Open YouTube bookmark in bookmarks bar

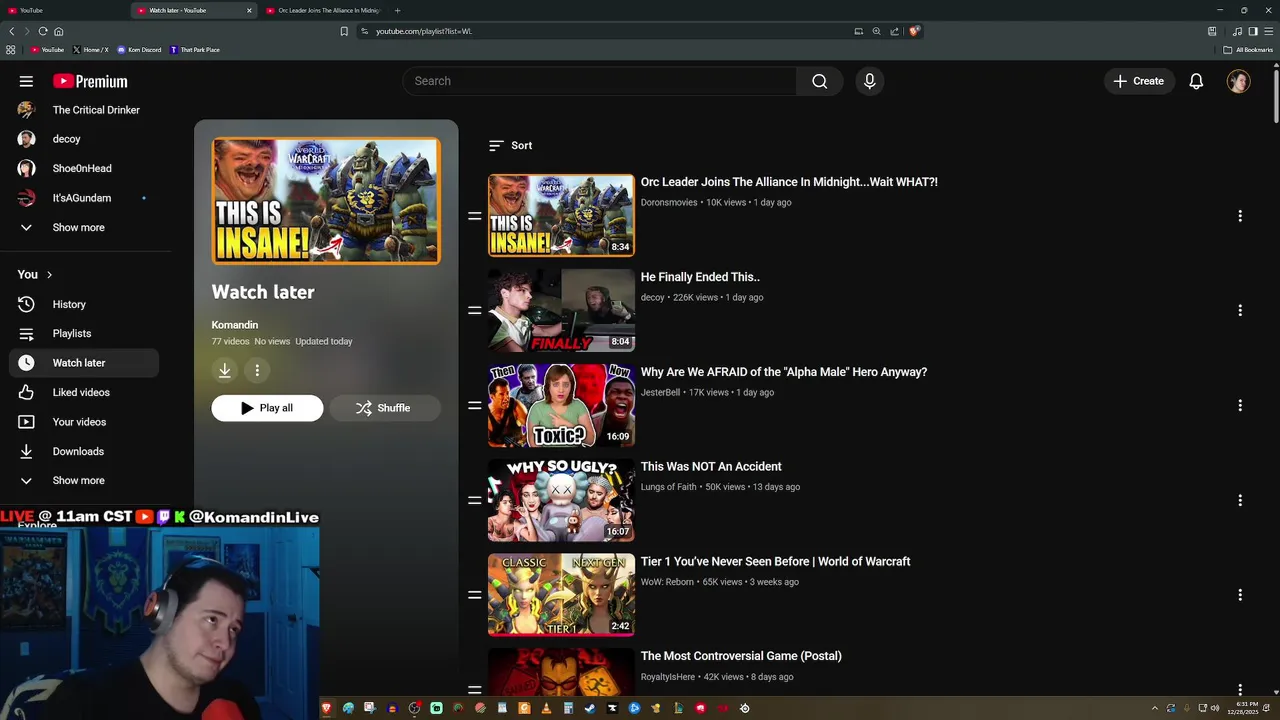click(47, 50)
